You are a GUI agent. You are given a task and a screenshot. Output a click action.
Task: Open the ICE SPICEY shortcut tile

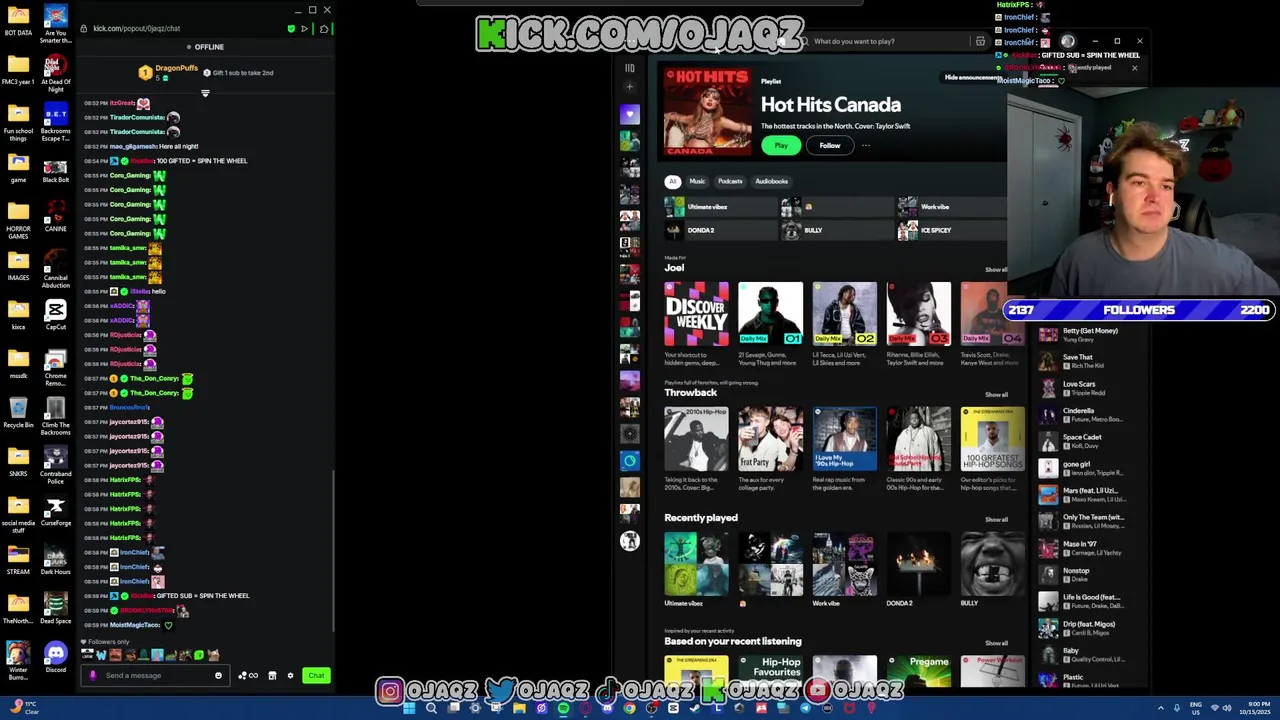[x=952, y=230]
